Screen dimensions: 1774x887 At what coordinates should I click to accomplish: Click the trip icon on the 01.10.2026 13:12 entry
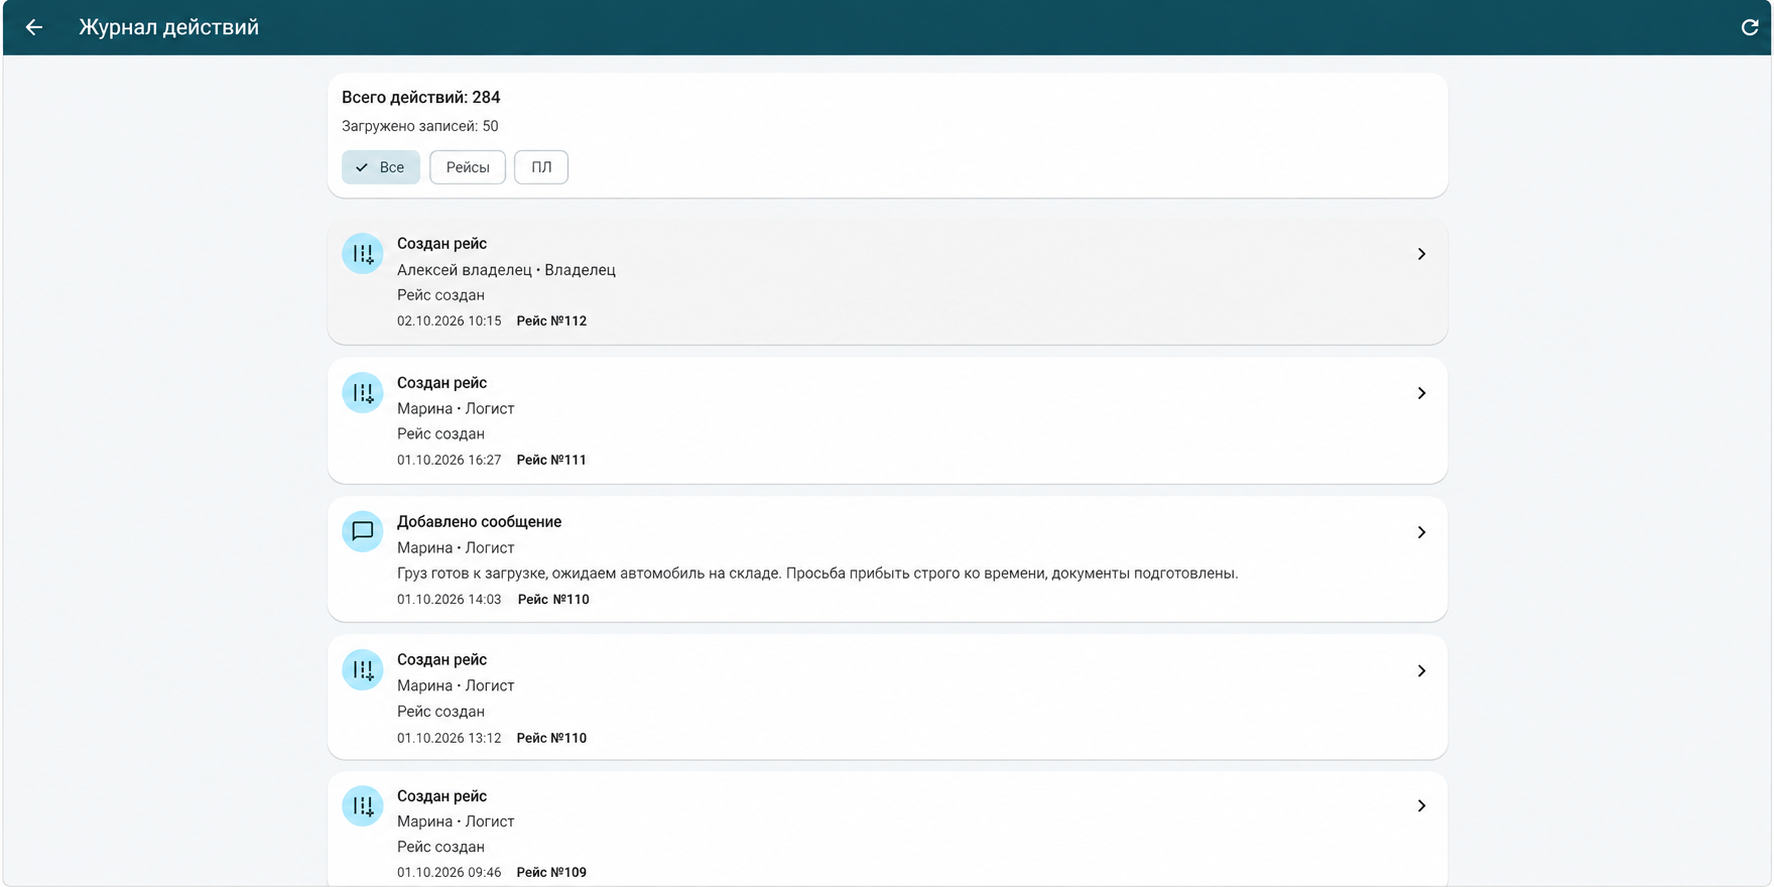363,670
